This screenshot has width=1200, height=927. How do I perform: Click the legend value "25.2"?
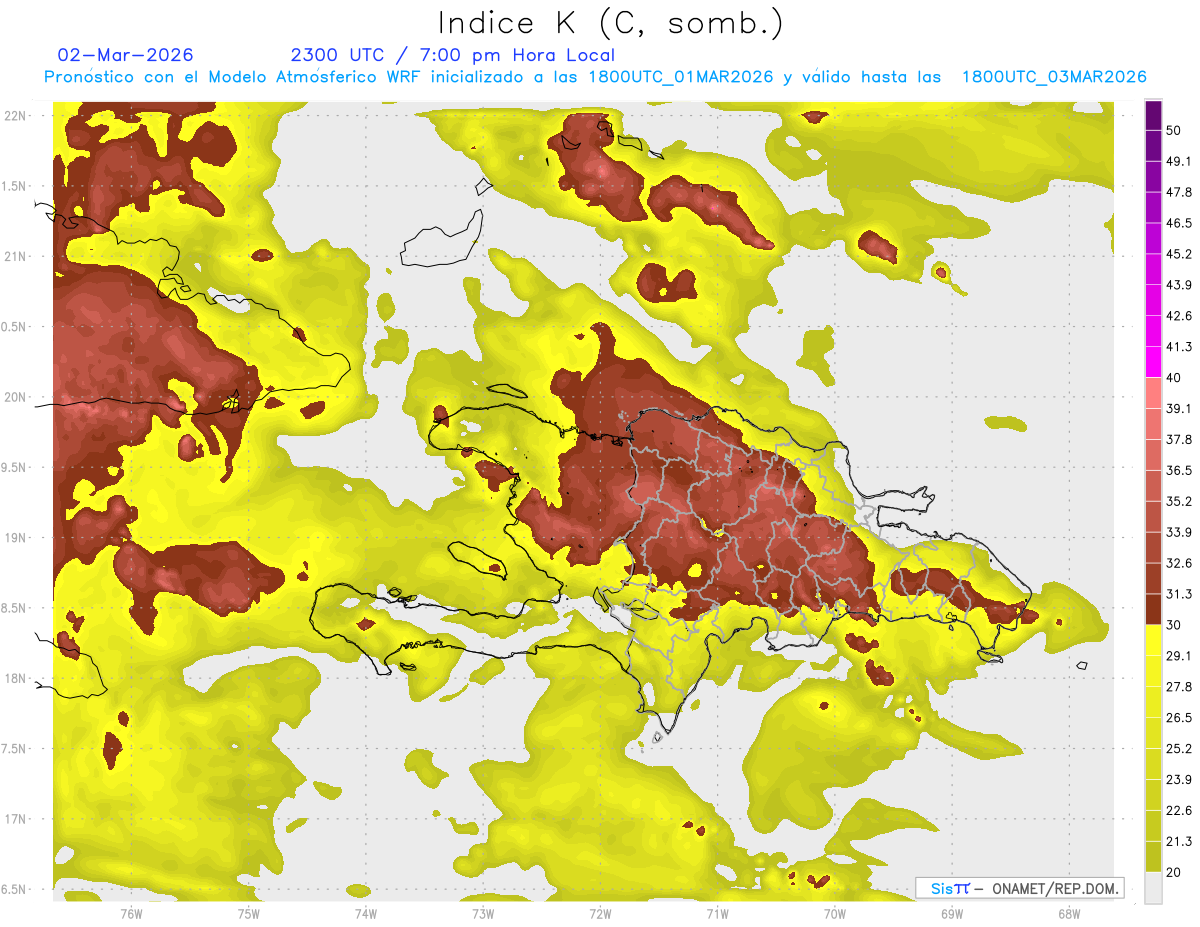tap(1179, 749)
